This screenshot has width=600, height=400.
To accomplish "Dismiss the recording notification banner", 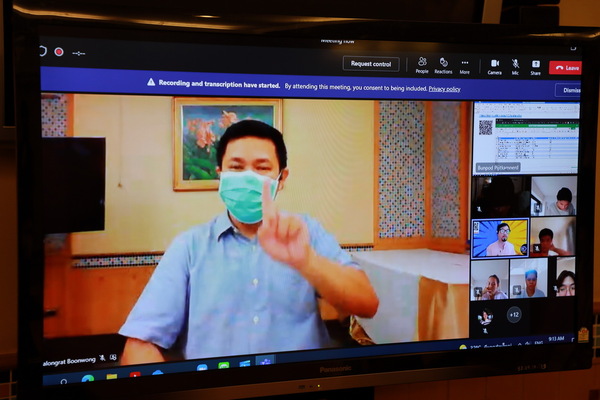I will pos(568,90).
